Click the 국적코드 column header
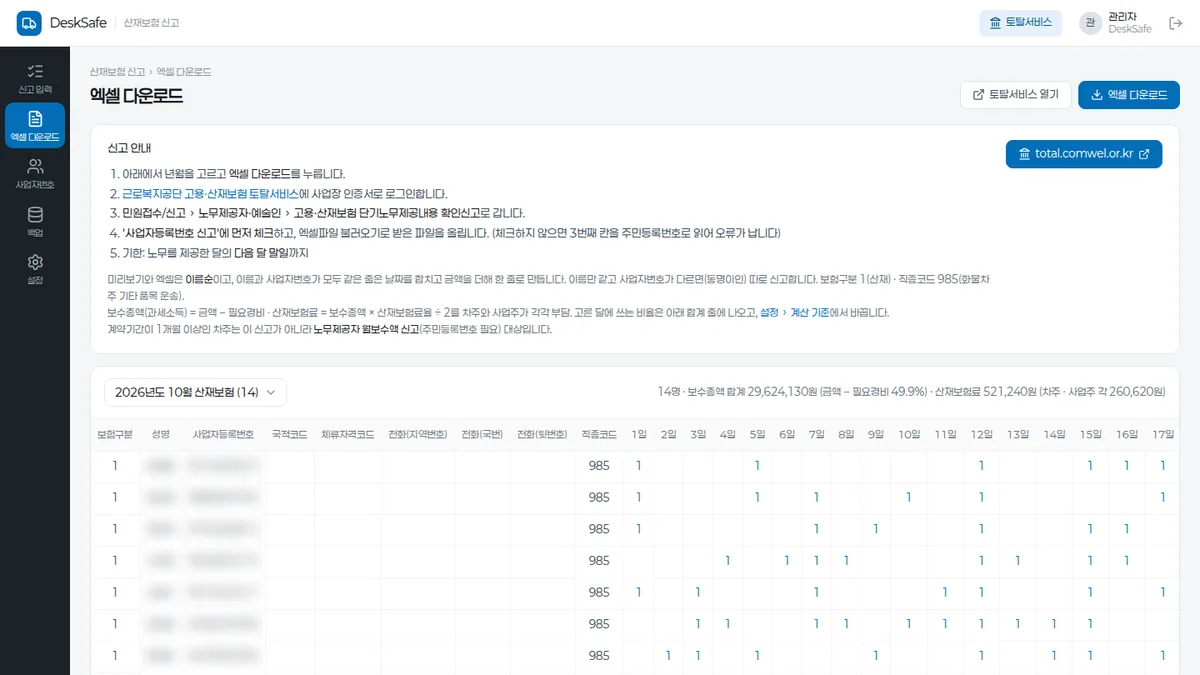This screenshot has width=1200, height=675. (290, 434)
